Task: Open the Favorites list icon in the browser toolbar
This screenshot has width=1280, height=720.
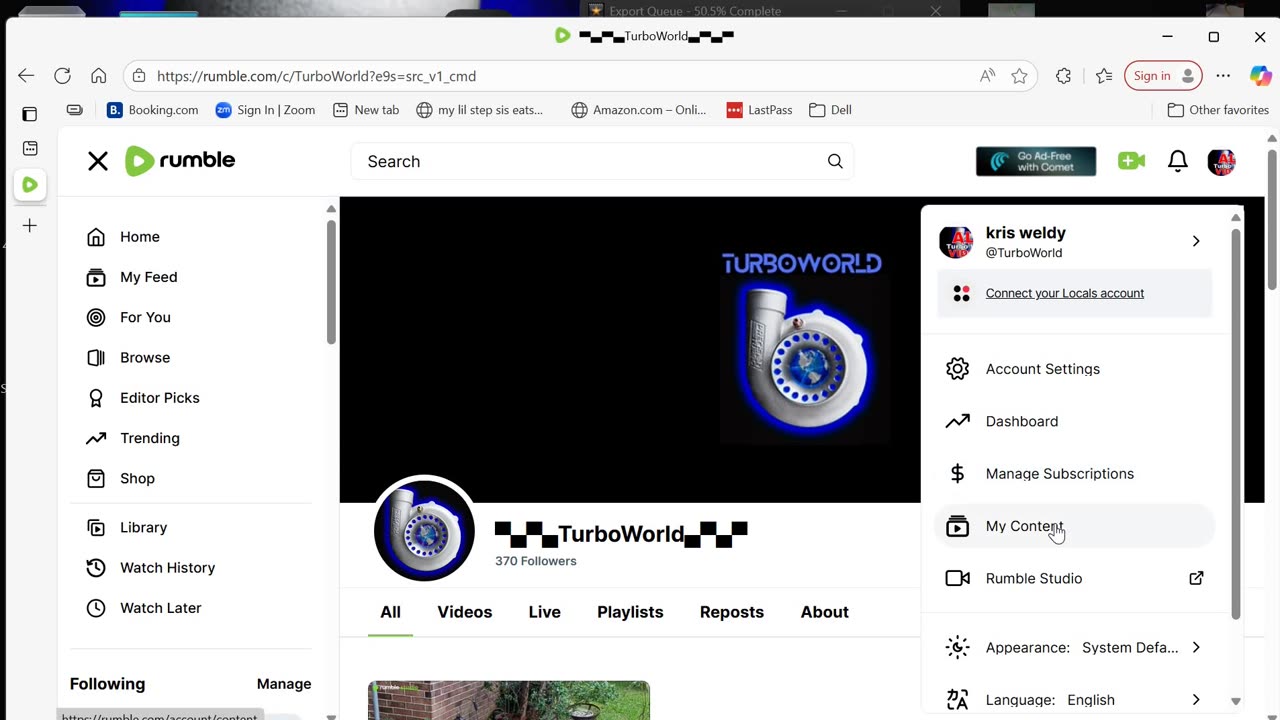Action: (1104, 76)
